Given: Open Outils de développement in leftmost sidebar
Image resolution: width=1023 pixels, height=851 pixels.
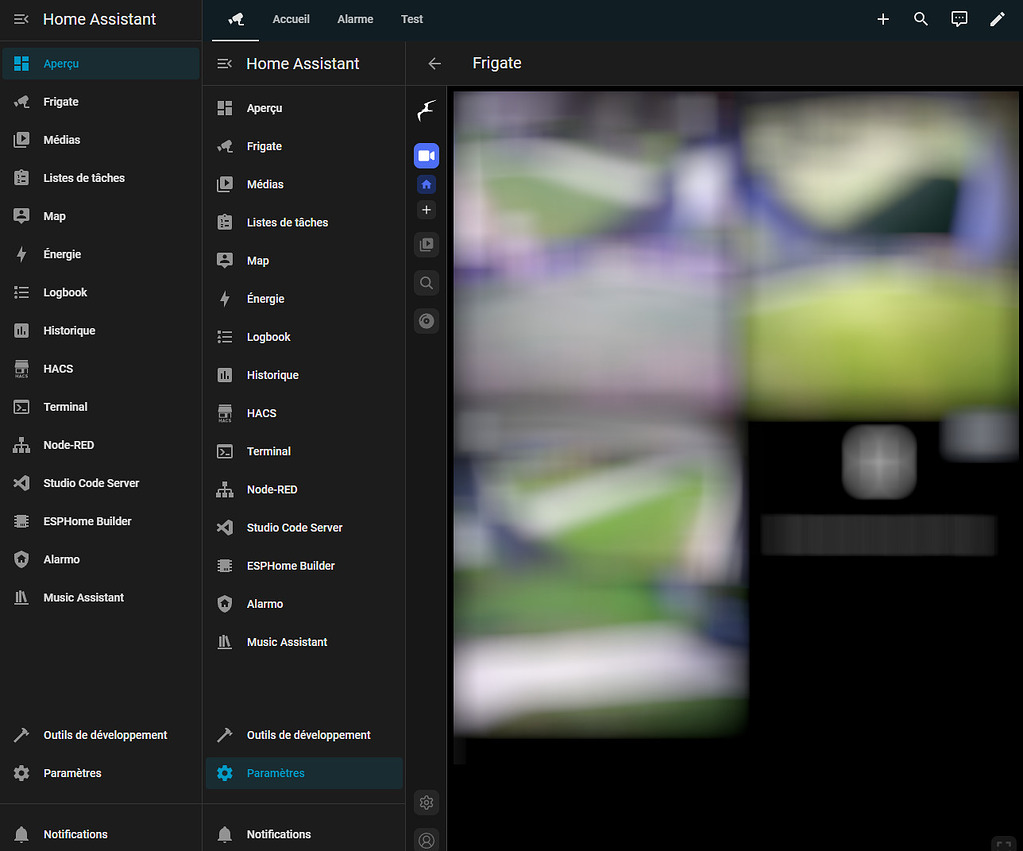Looking at the screenshot, I should point(105,735).
